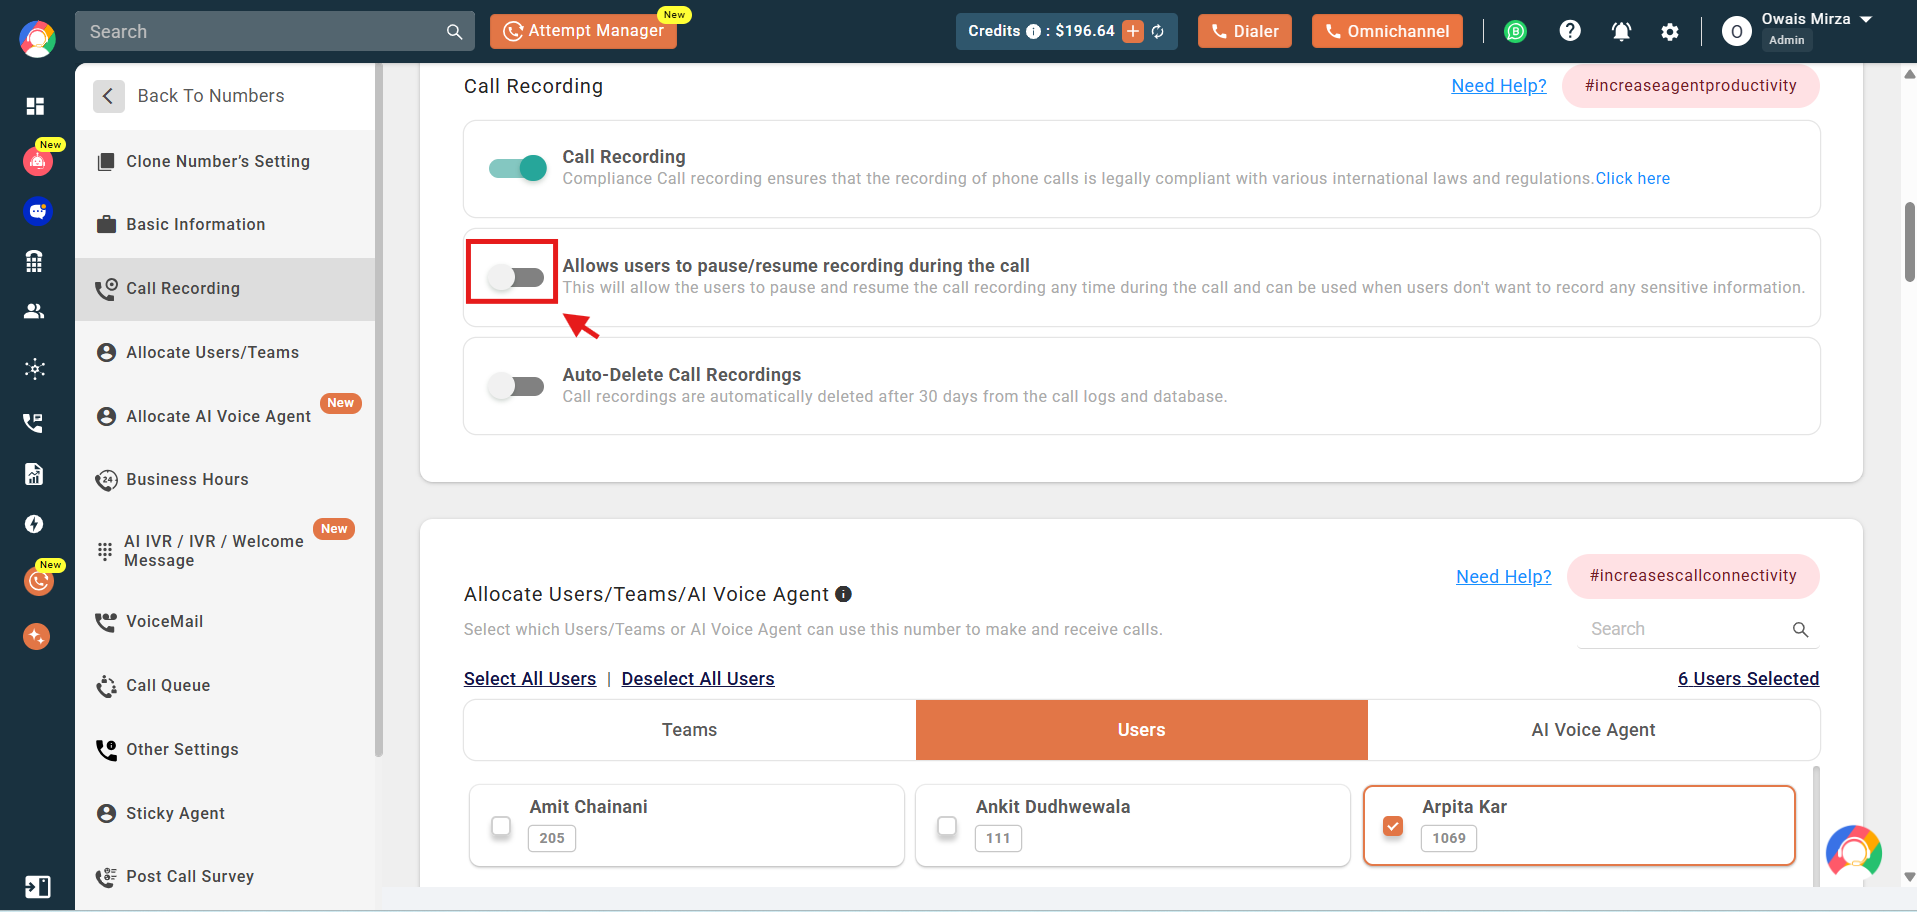Click the search icon in the users search box
Screen dimensions: 1917x912
tap(1800, 629)
